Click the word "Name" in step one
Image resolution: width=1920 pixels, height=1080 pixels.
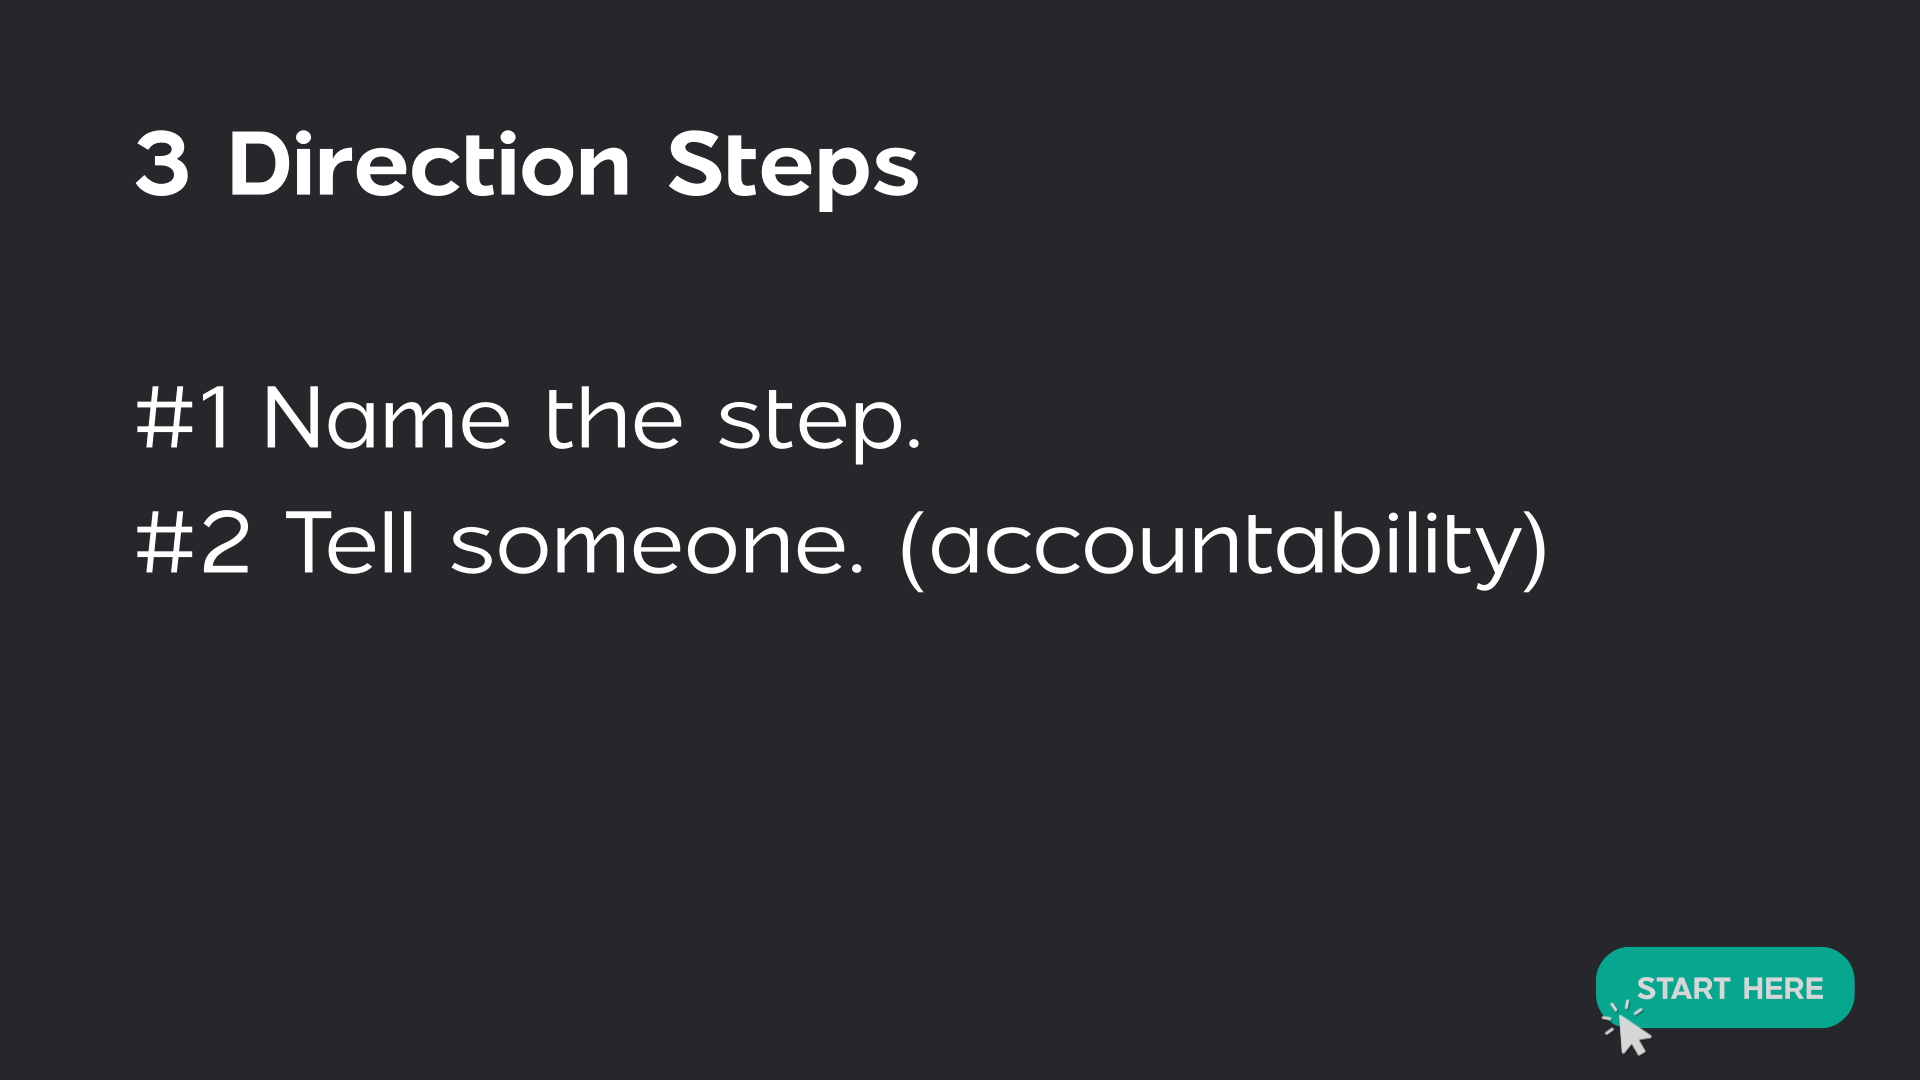[386, 419]
